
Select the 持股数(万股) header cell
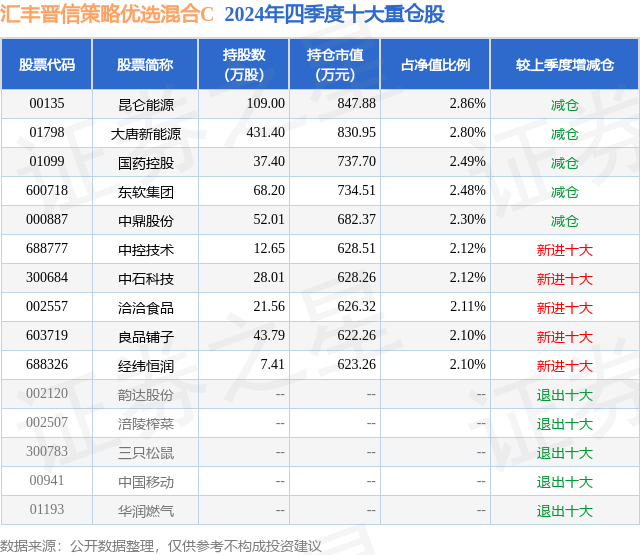click(x=244, y=64)
